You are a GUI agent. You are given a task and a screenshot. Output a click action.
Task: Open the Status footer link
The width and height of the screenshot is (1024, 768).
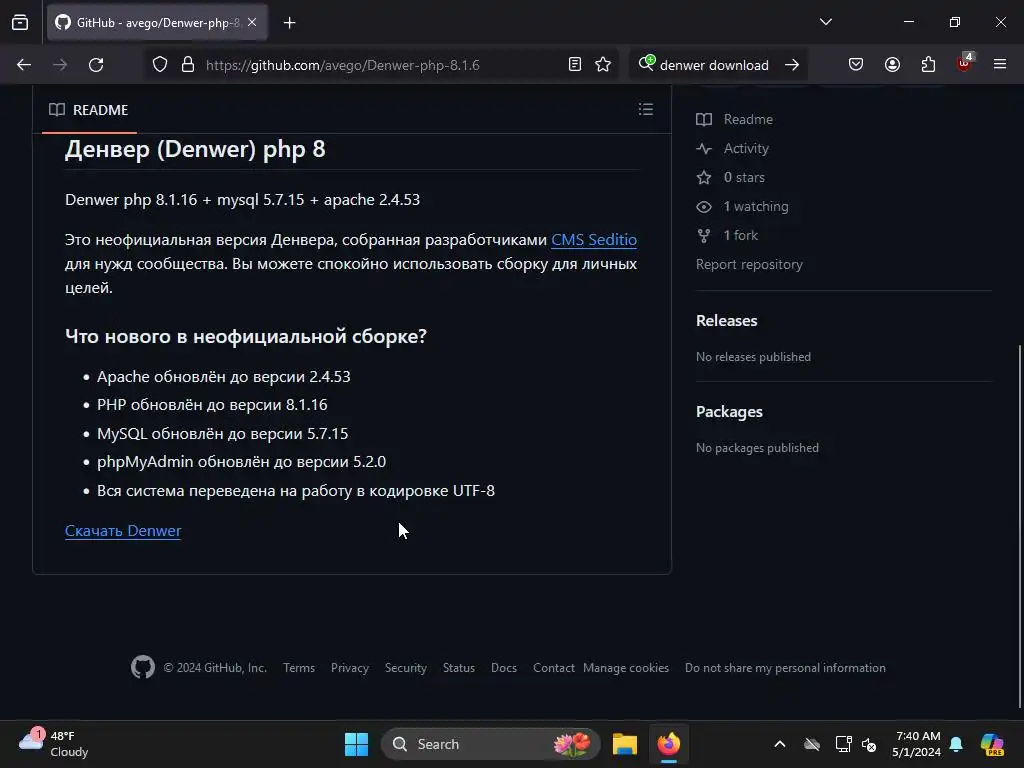click(x=458, y=667)
